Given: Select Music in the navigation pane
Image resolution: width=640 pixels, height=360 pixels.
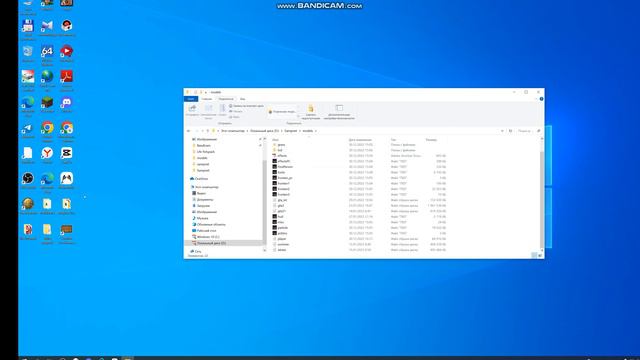Looking at the screenshot, I should tap(200, 218).
